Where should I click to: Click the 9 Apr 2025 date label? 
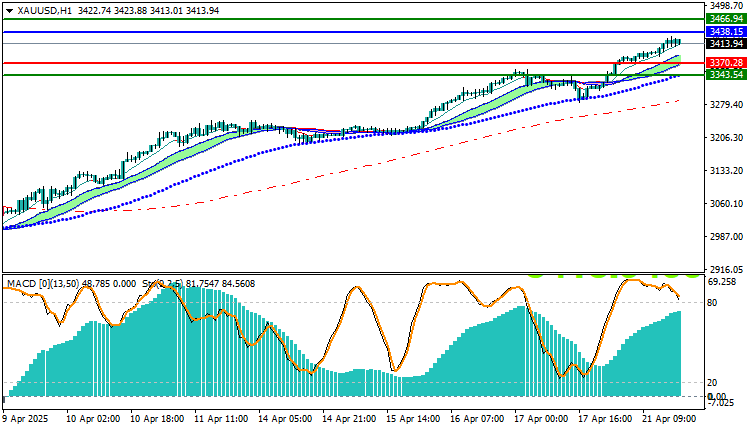25,419
